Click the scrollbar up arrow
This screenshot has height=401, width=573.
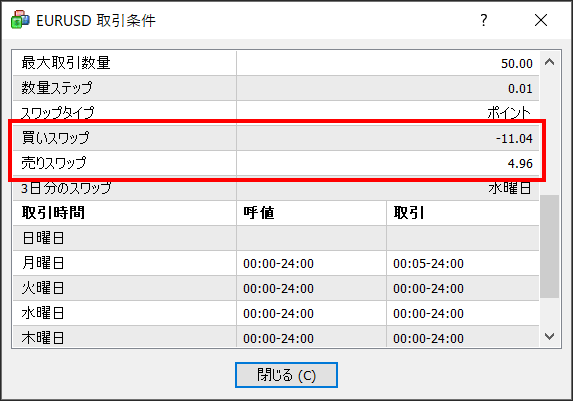[x=549, y=62]
